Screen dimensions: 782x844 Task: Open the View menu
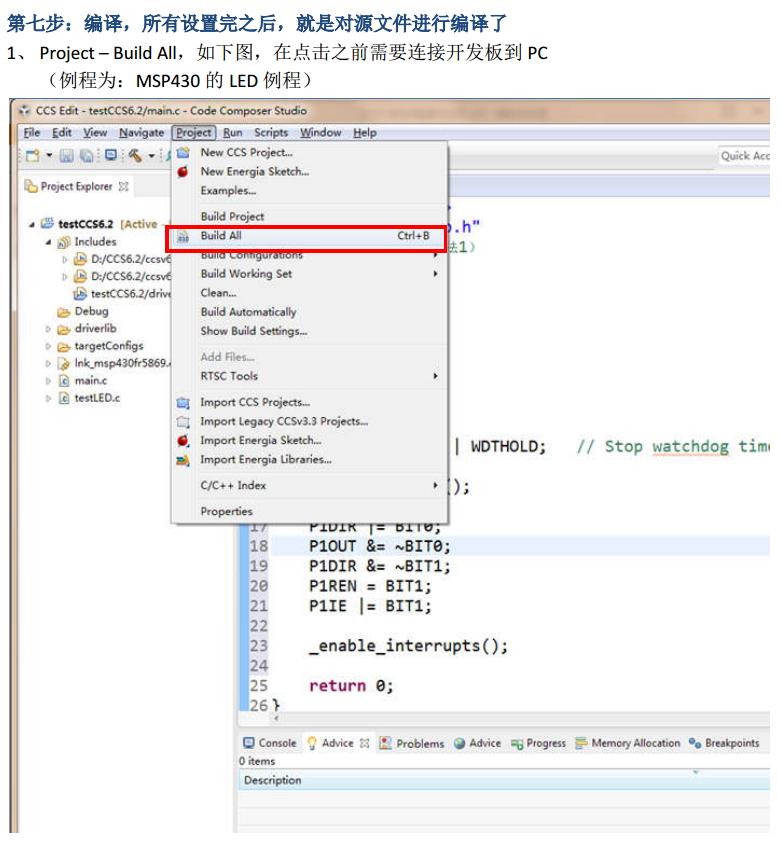click(95, 132)
